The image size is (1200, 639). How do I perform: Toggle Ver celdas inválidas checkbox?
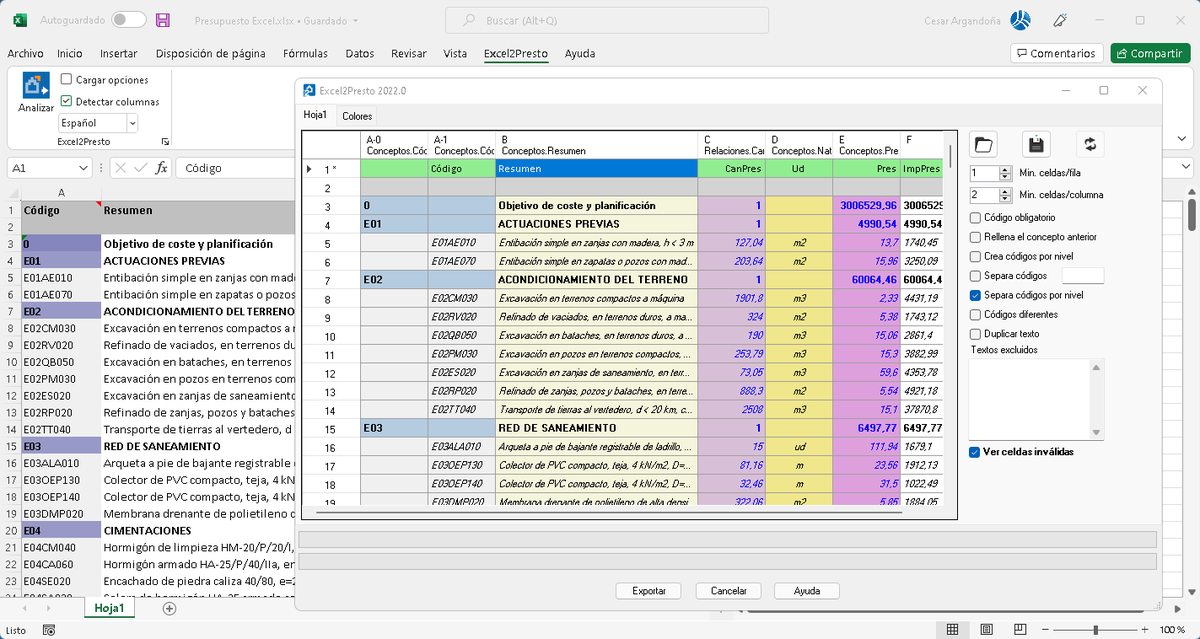click(x=975, y=452)
